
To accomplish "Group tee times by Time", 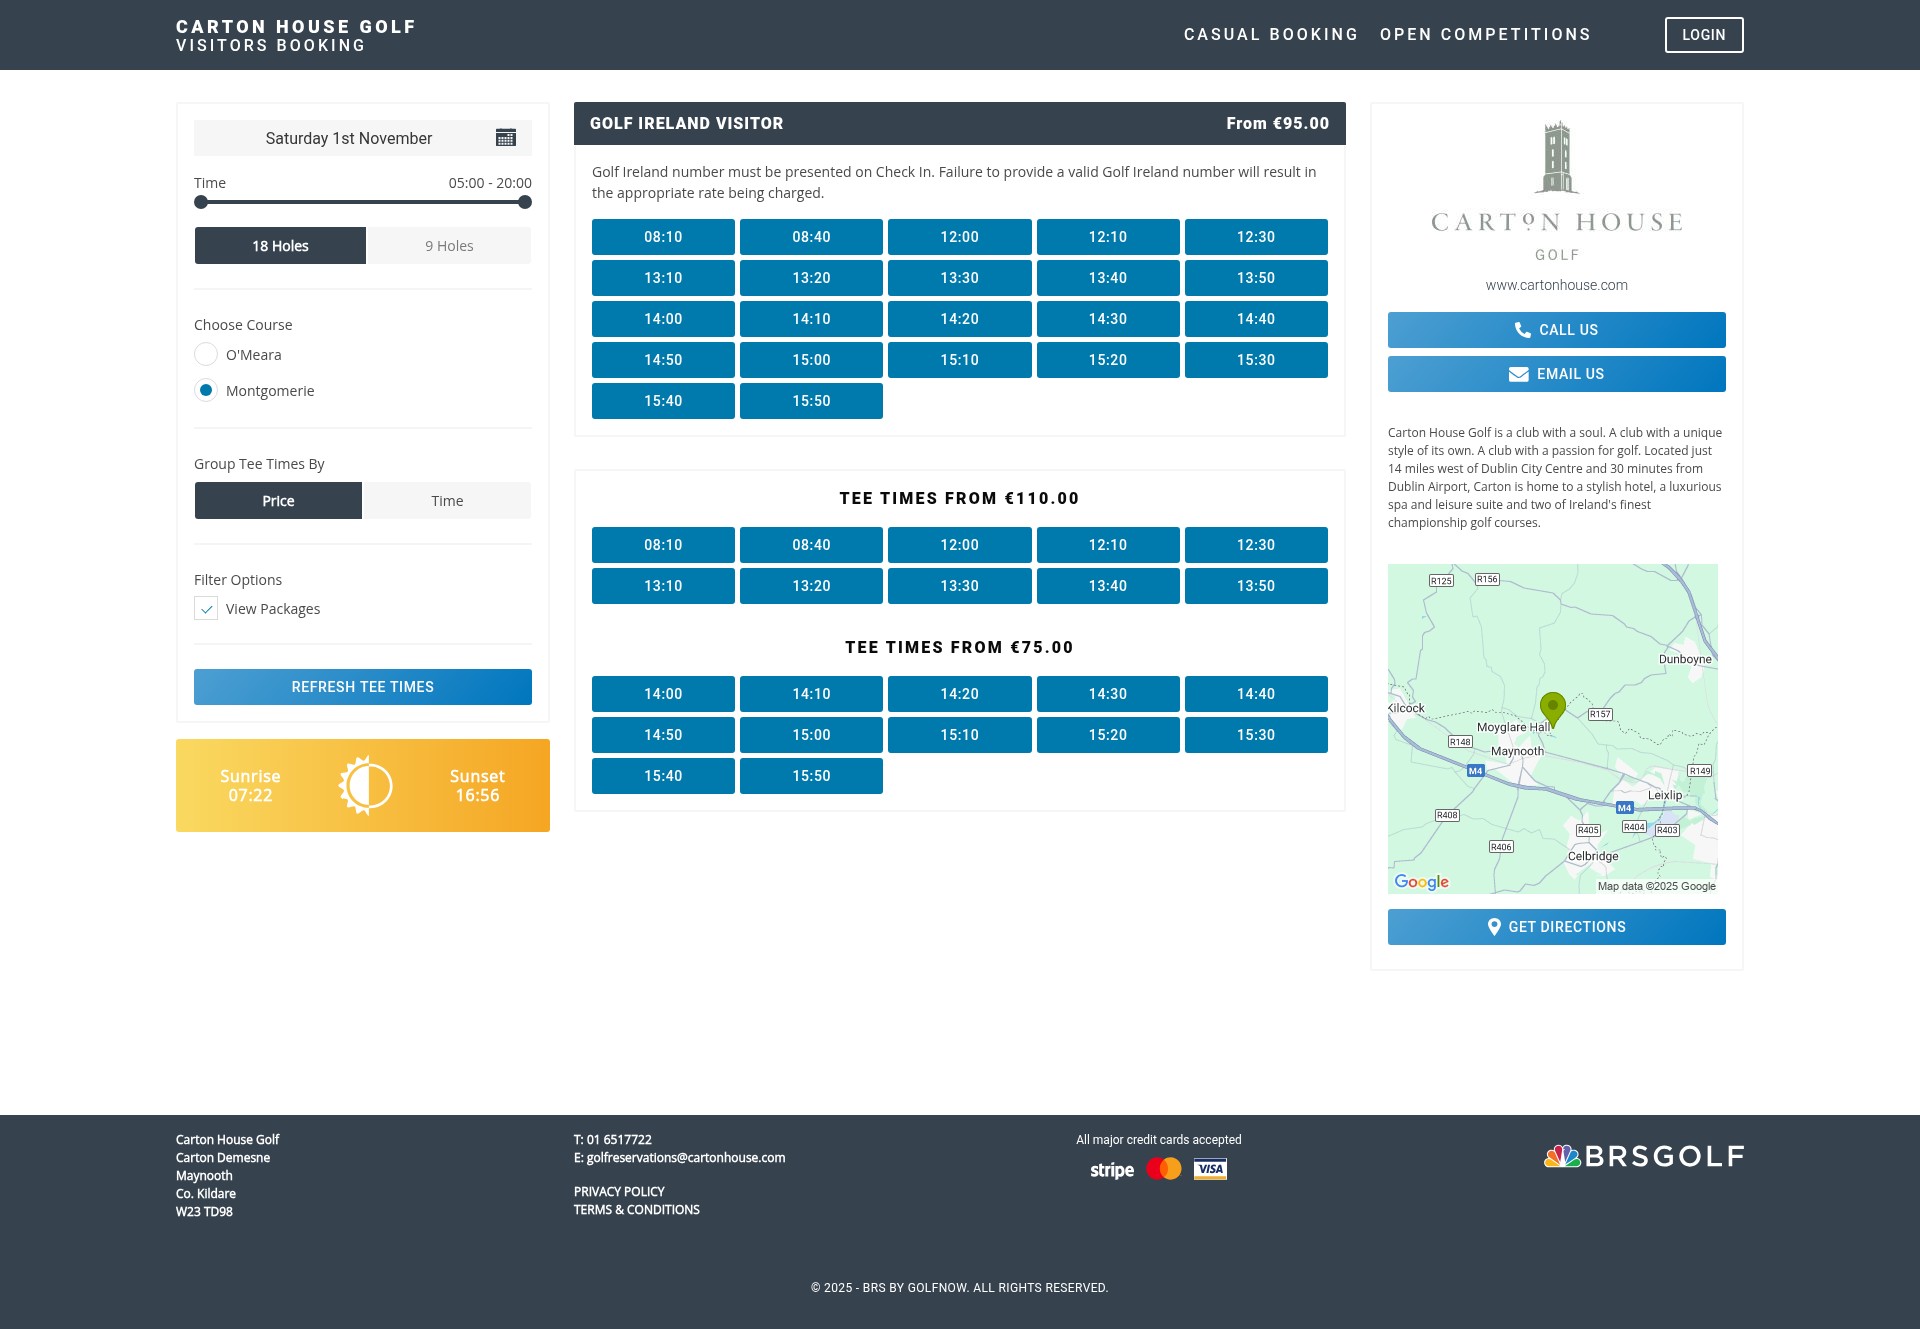I will pos(447,501).
